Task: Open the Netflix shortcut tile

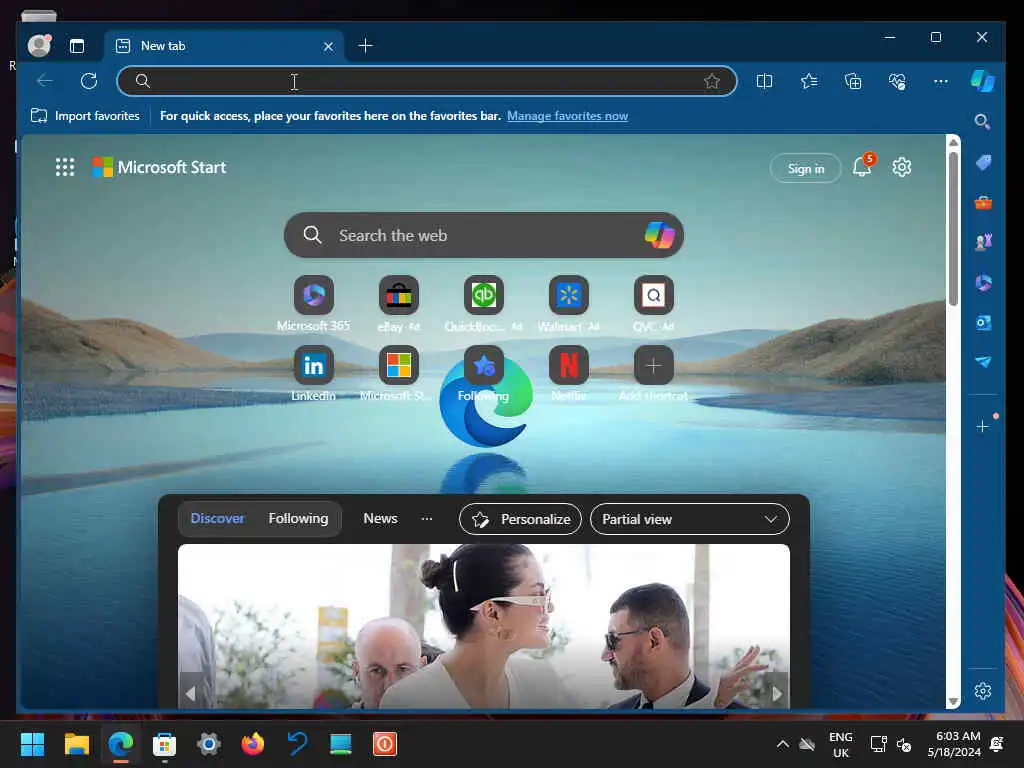Action: tap(568, 365)
